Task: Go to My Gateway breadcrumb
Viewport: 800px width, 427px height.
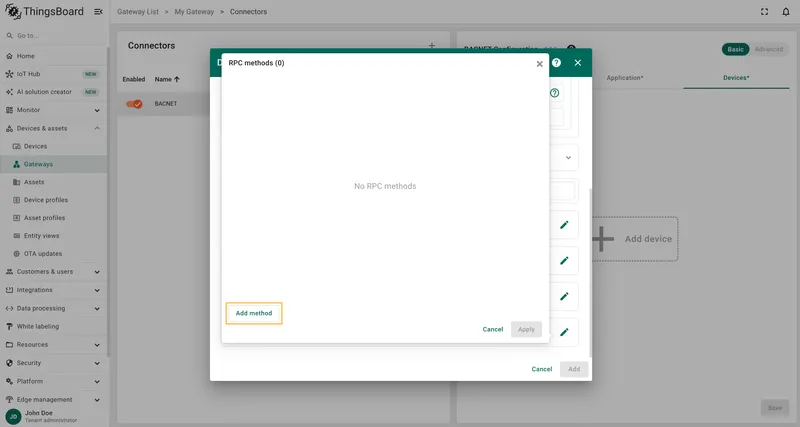Action: 194,12
